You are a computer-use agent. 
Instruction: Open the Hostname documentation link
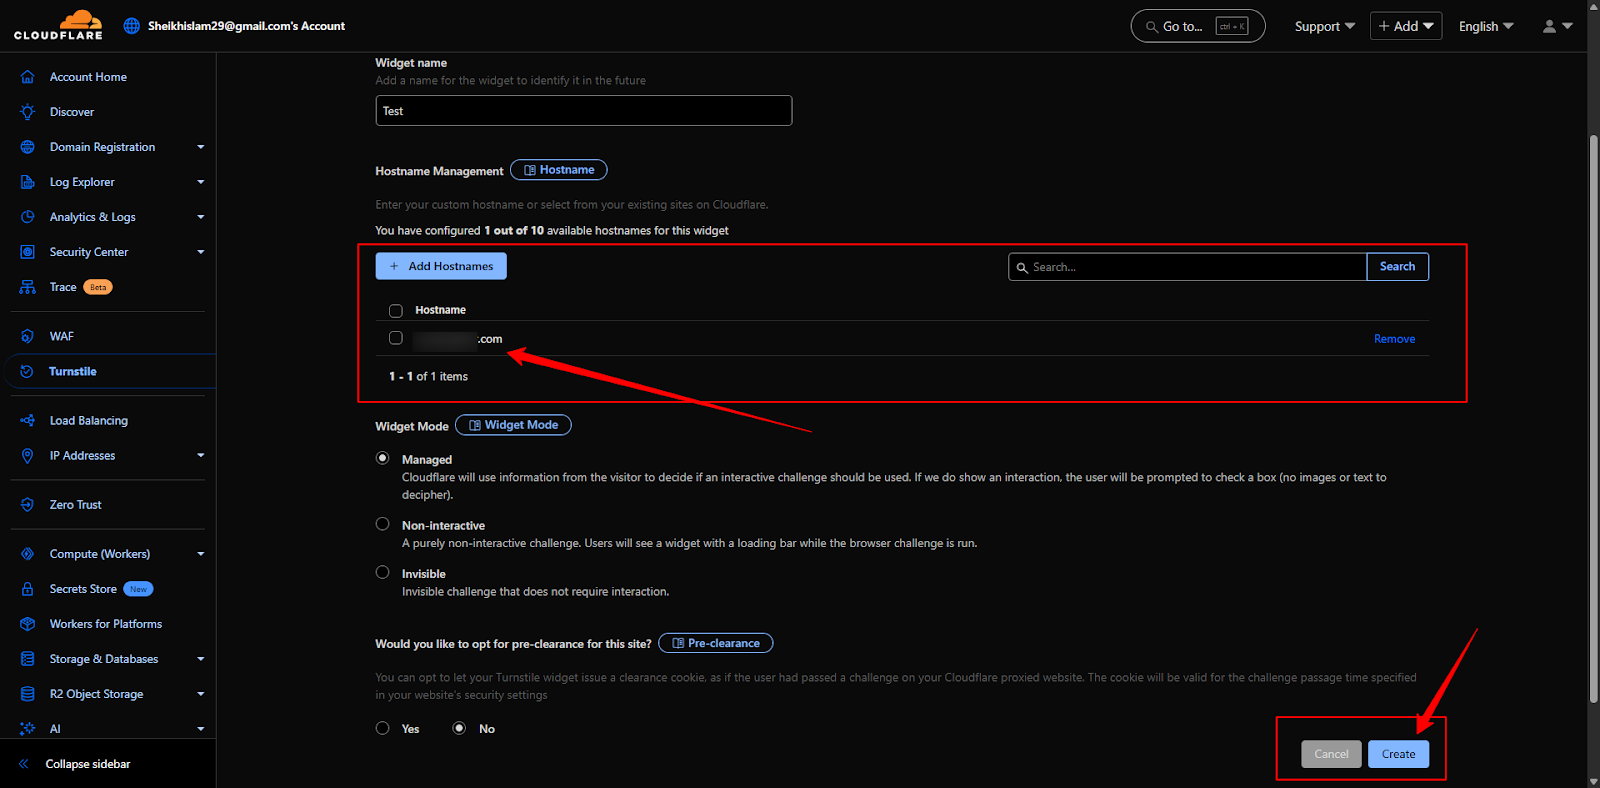tap(559, 170)
